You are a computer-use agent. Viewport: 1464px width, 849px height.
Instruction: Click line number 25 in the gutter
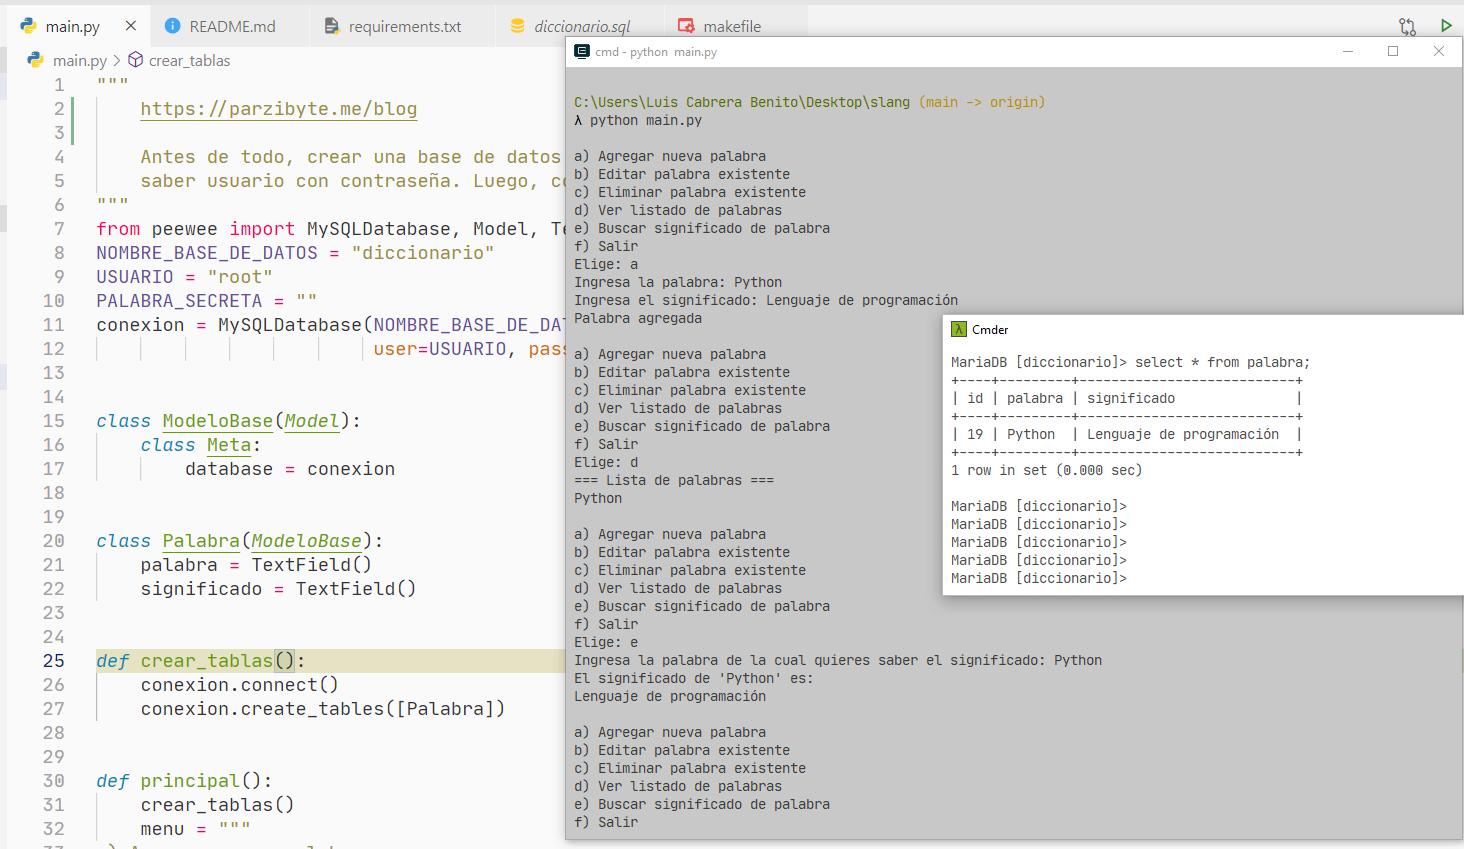click(x=53, y=661)
